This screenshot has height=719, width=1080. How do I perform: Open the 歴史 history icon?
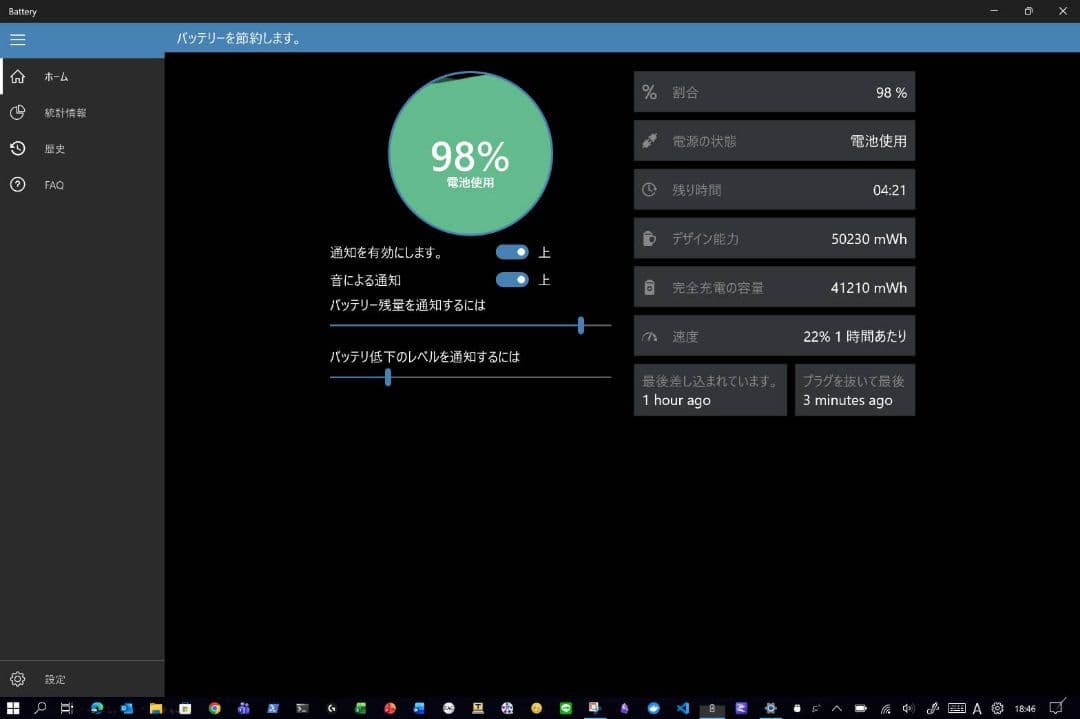[18, 148]
